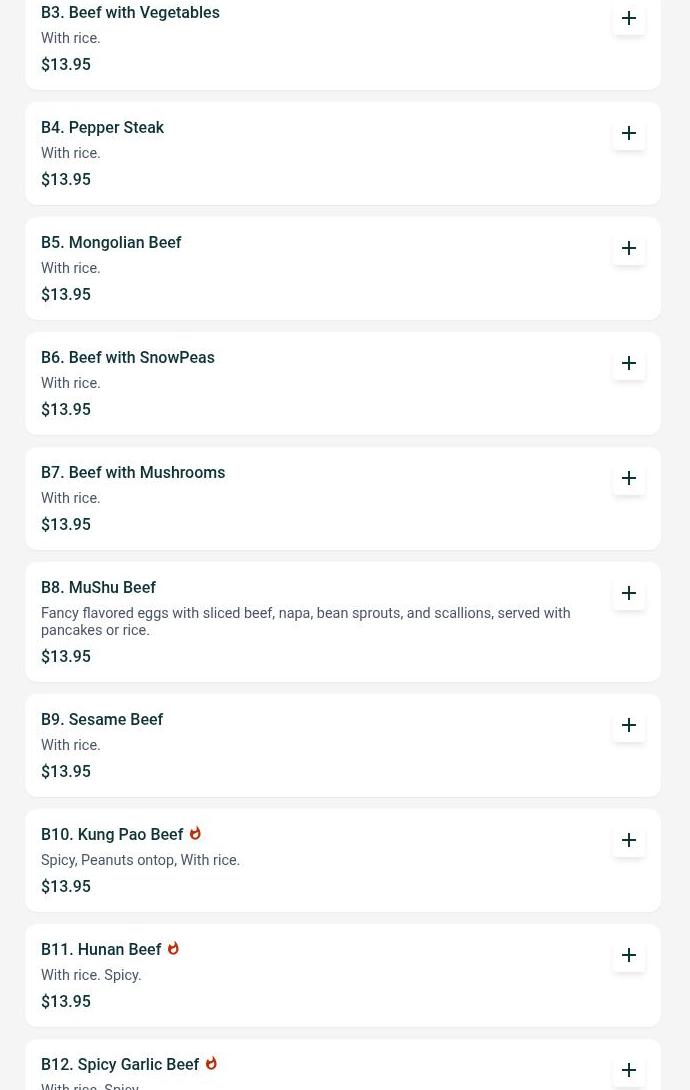Open B8. MuShu Beef item details
The width and height of the screenshot is (690, 1090).
pos(98,588)
